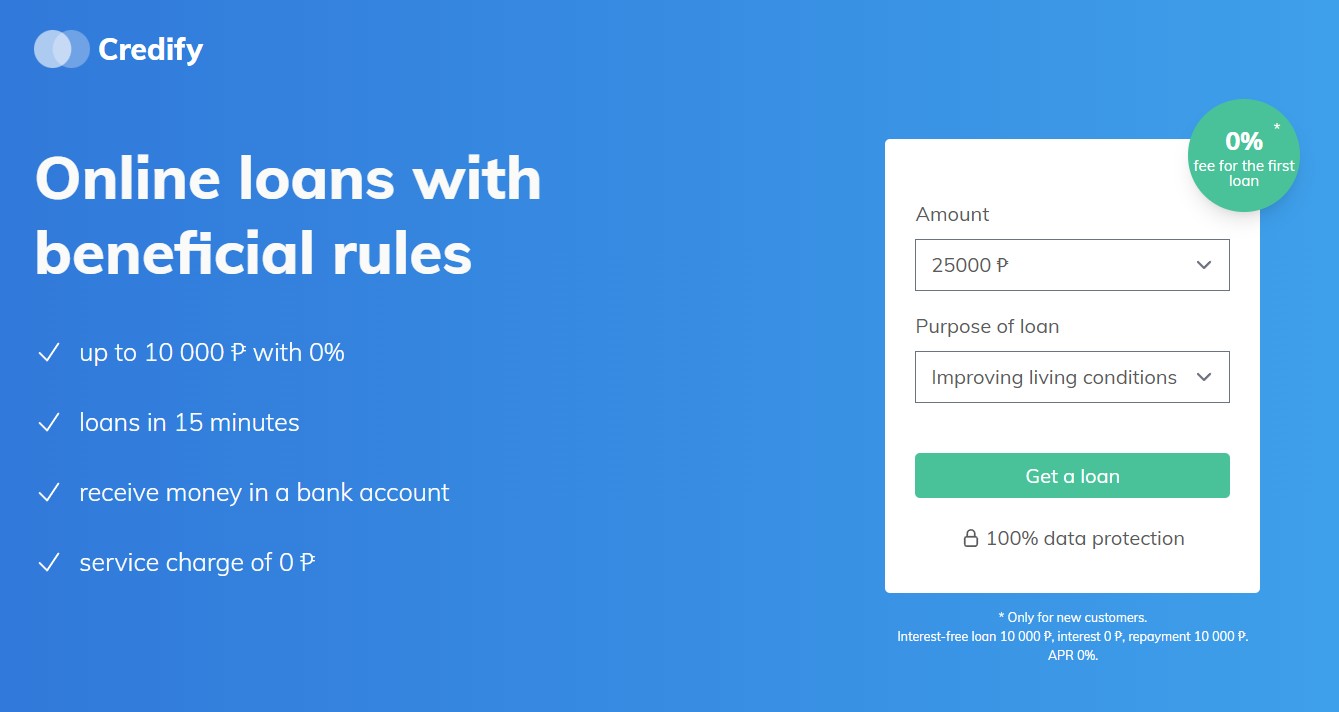Open the Amount dropdown showing 25000 ₽
This screenshot has height=712, width=1339.
point(1071,265)
